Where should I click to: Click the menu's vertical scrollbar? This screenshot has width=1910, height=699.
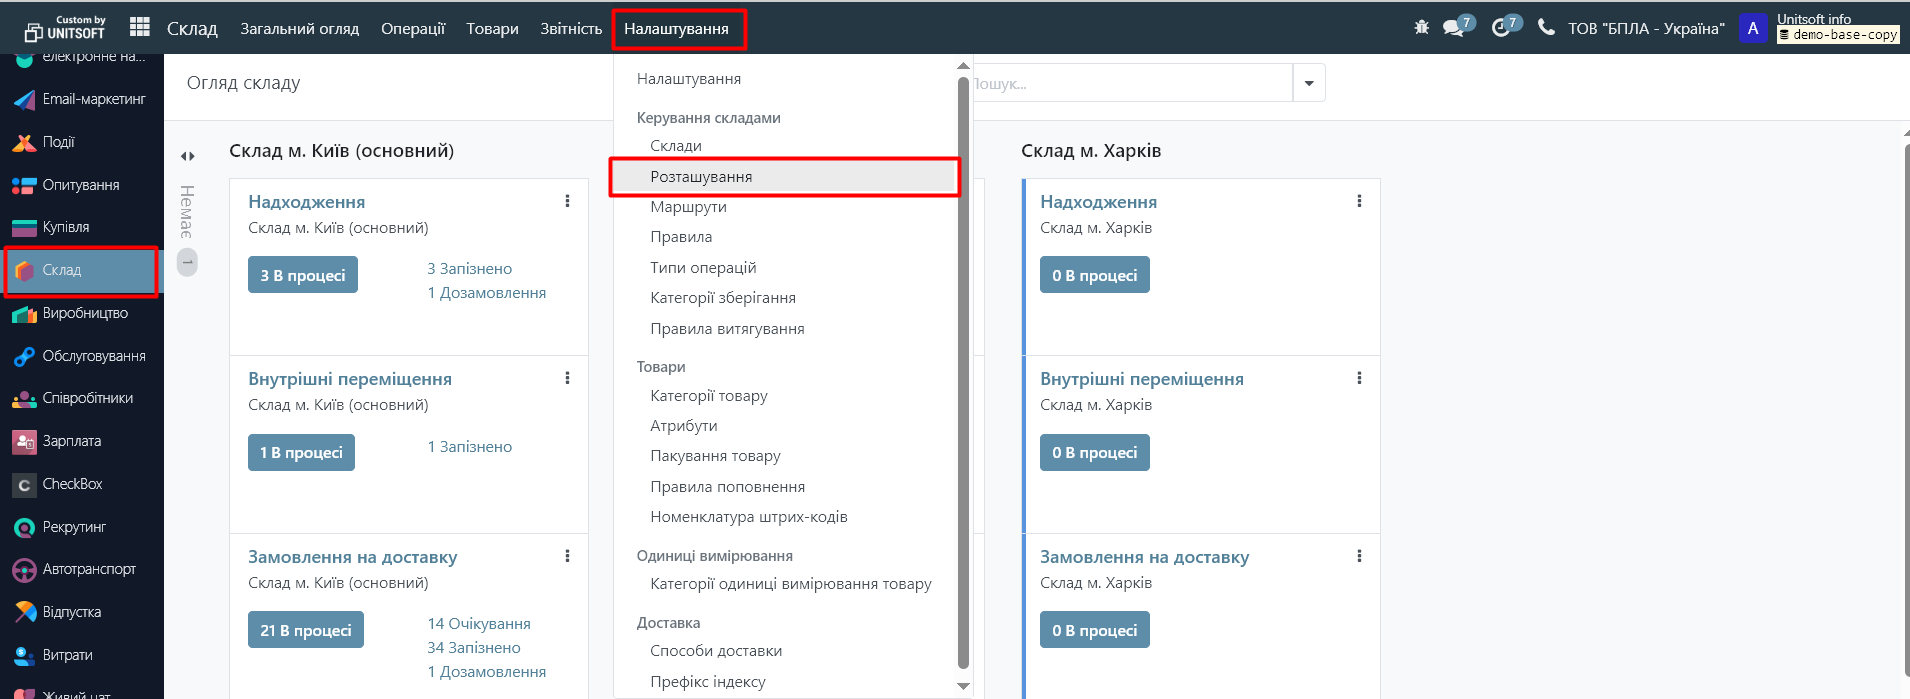click(963, 370)
